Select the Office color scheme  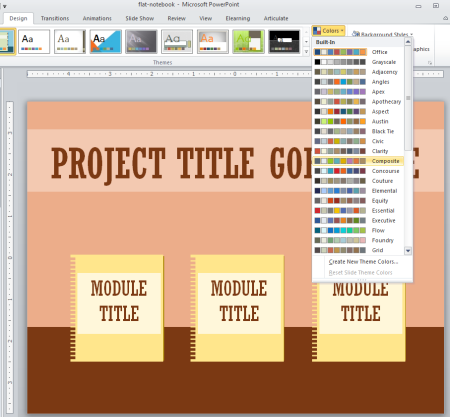(359, 52)
